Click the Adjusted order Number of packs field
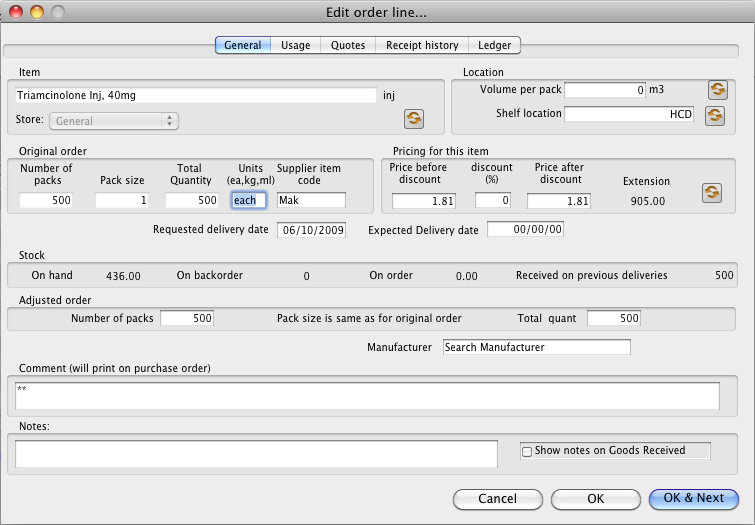The width and height of the screenshot is (755, 525). coord(187,318)
